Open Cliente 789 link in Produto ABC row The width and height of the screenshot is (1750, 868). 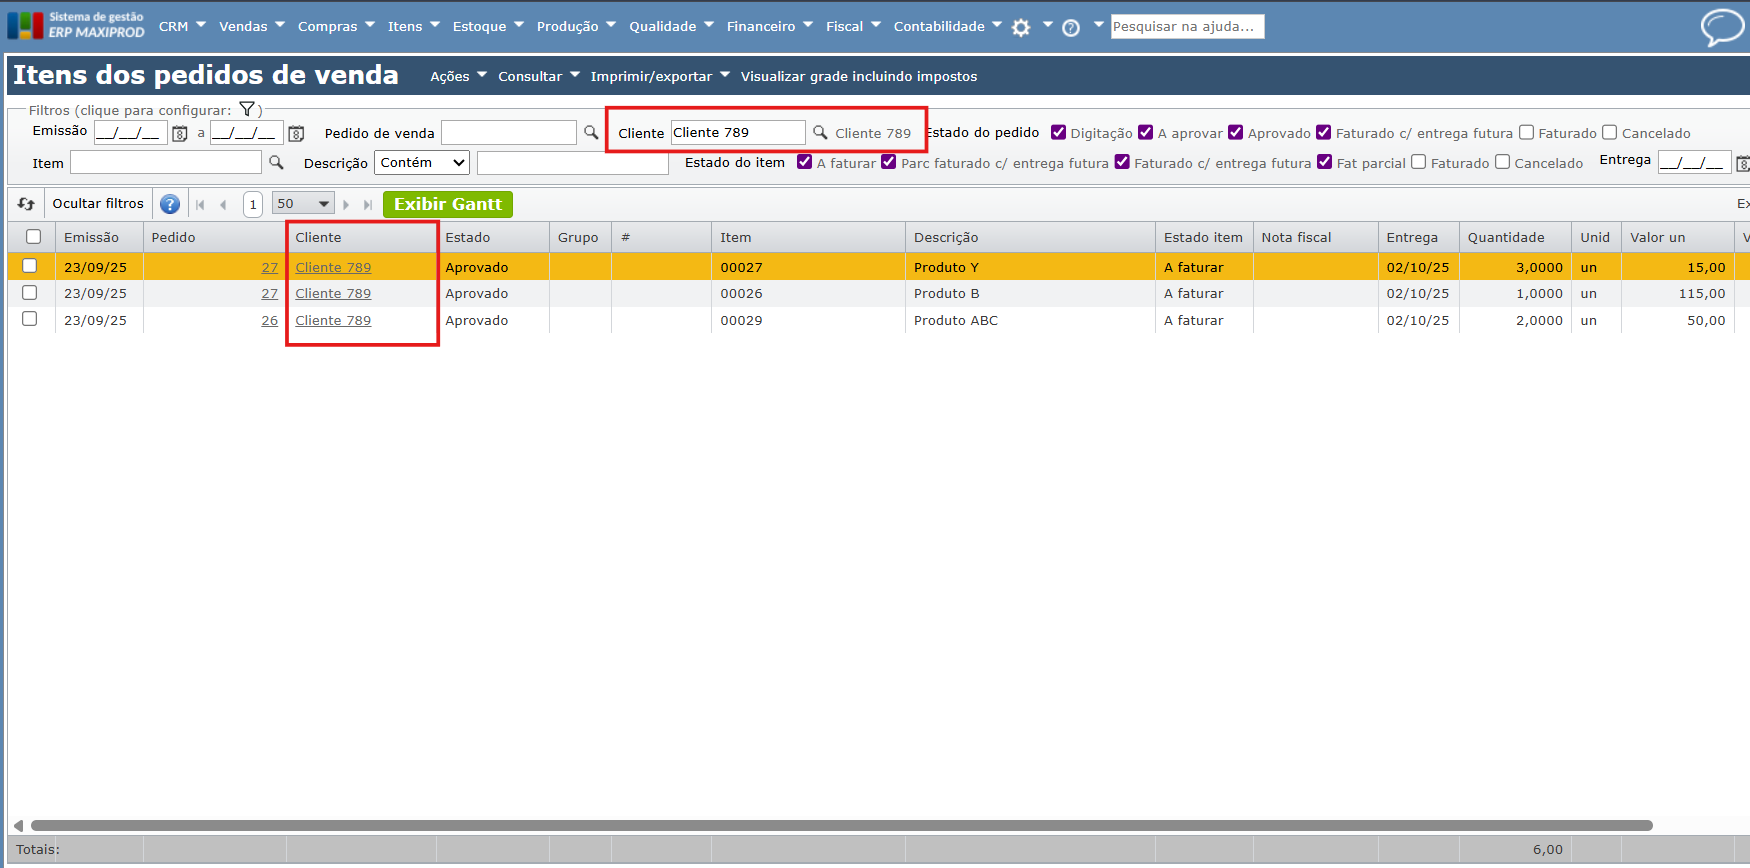333,320
